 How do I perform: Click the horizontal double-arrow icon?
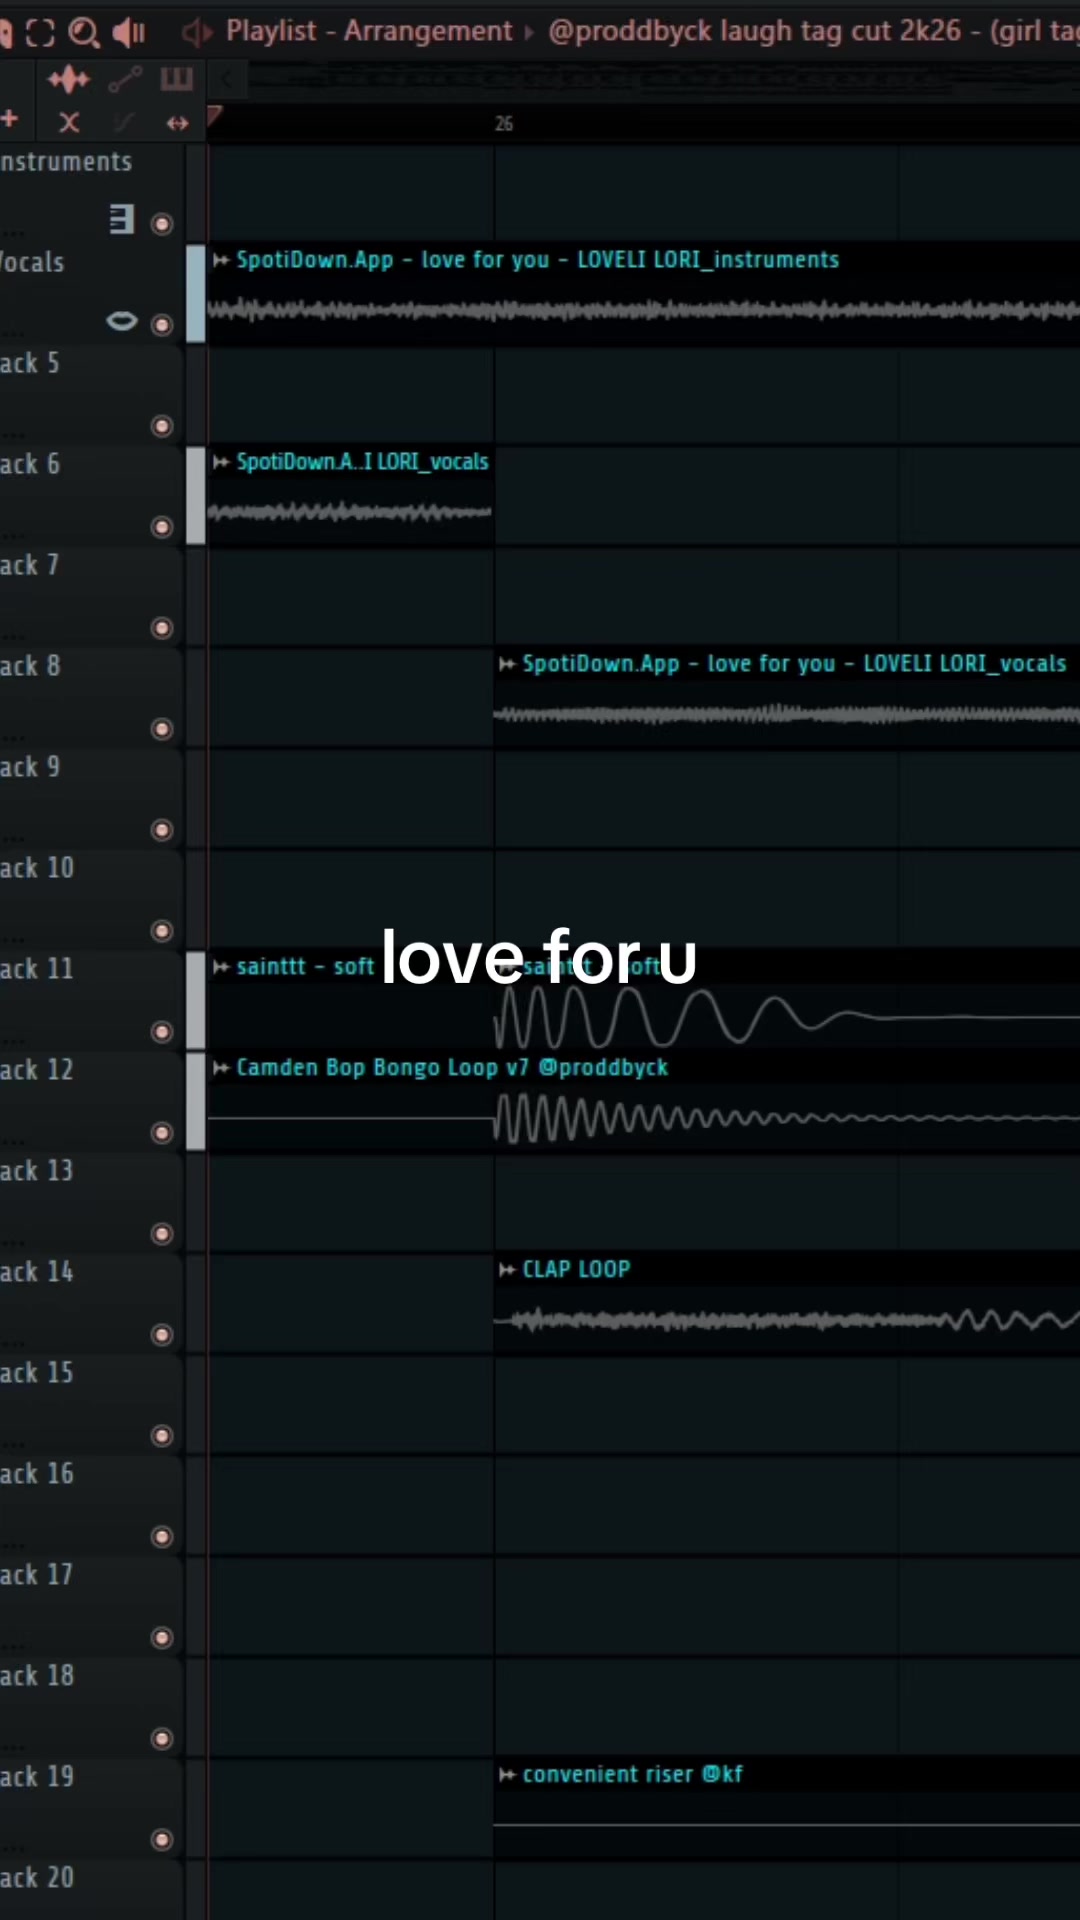[177, 123]
